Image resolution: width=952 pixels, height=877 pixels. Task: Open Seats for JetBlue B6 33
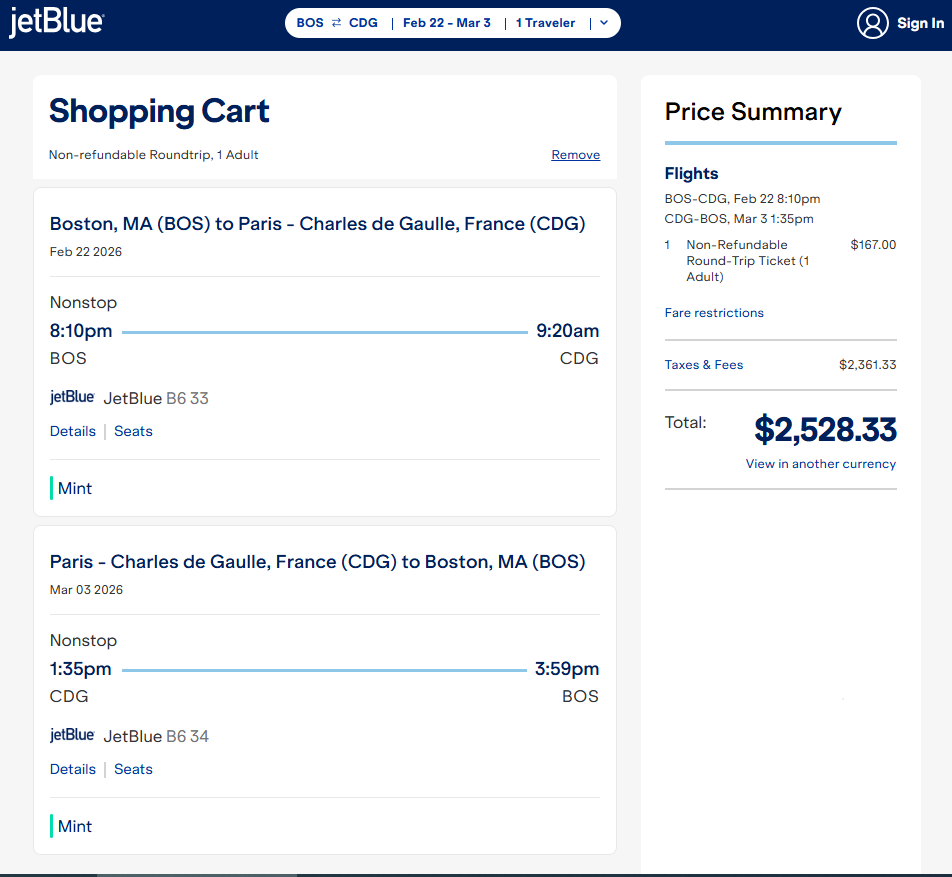click(x=134, y=431)
